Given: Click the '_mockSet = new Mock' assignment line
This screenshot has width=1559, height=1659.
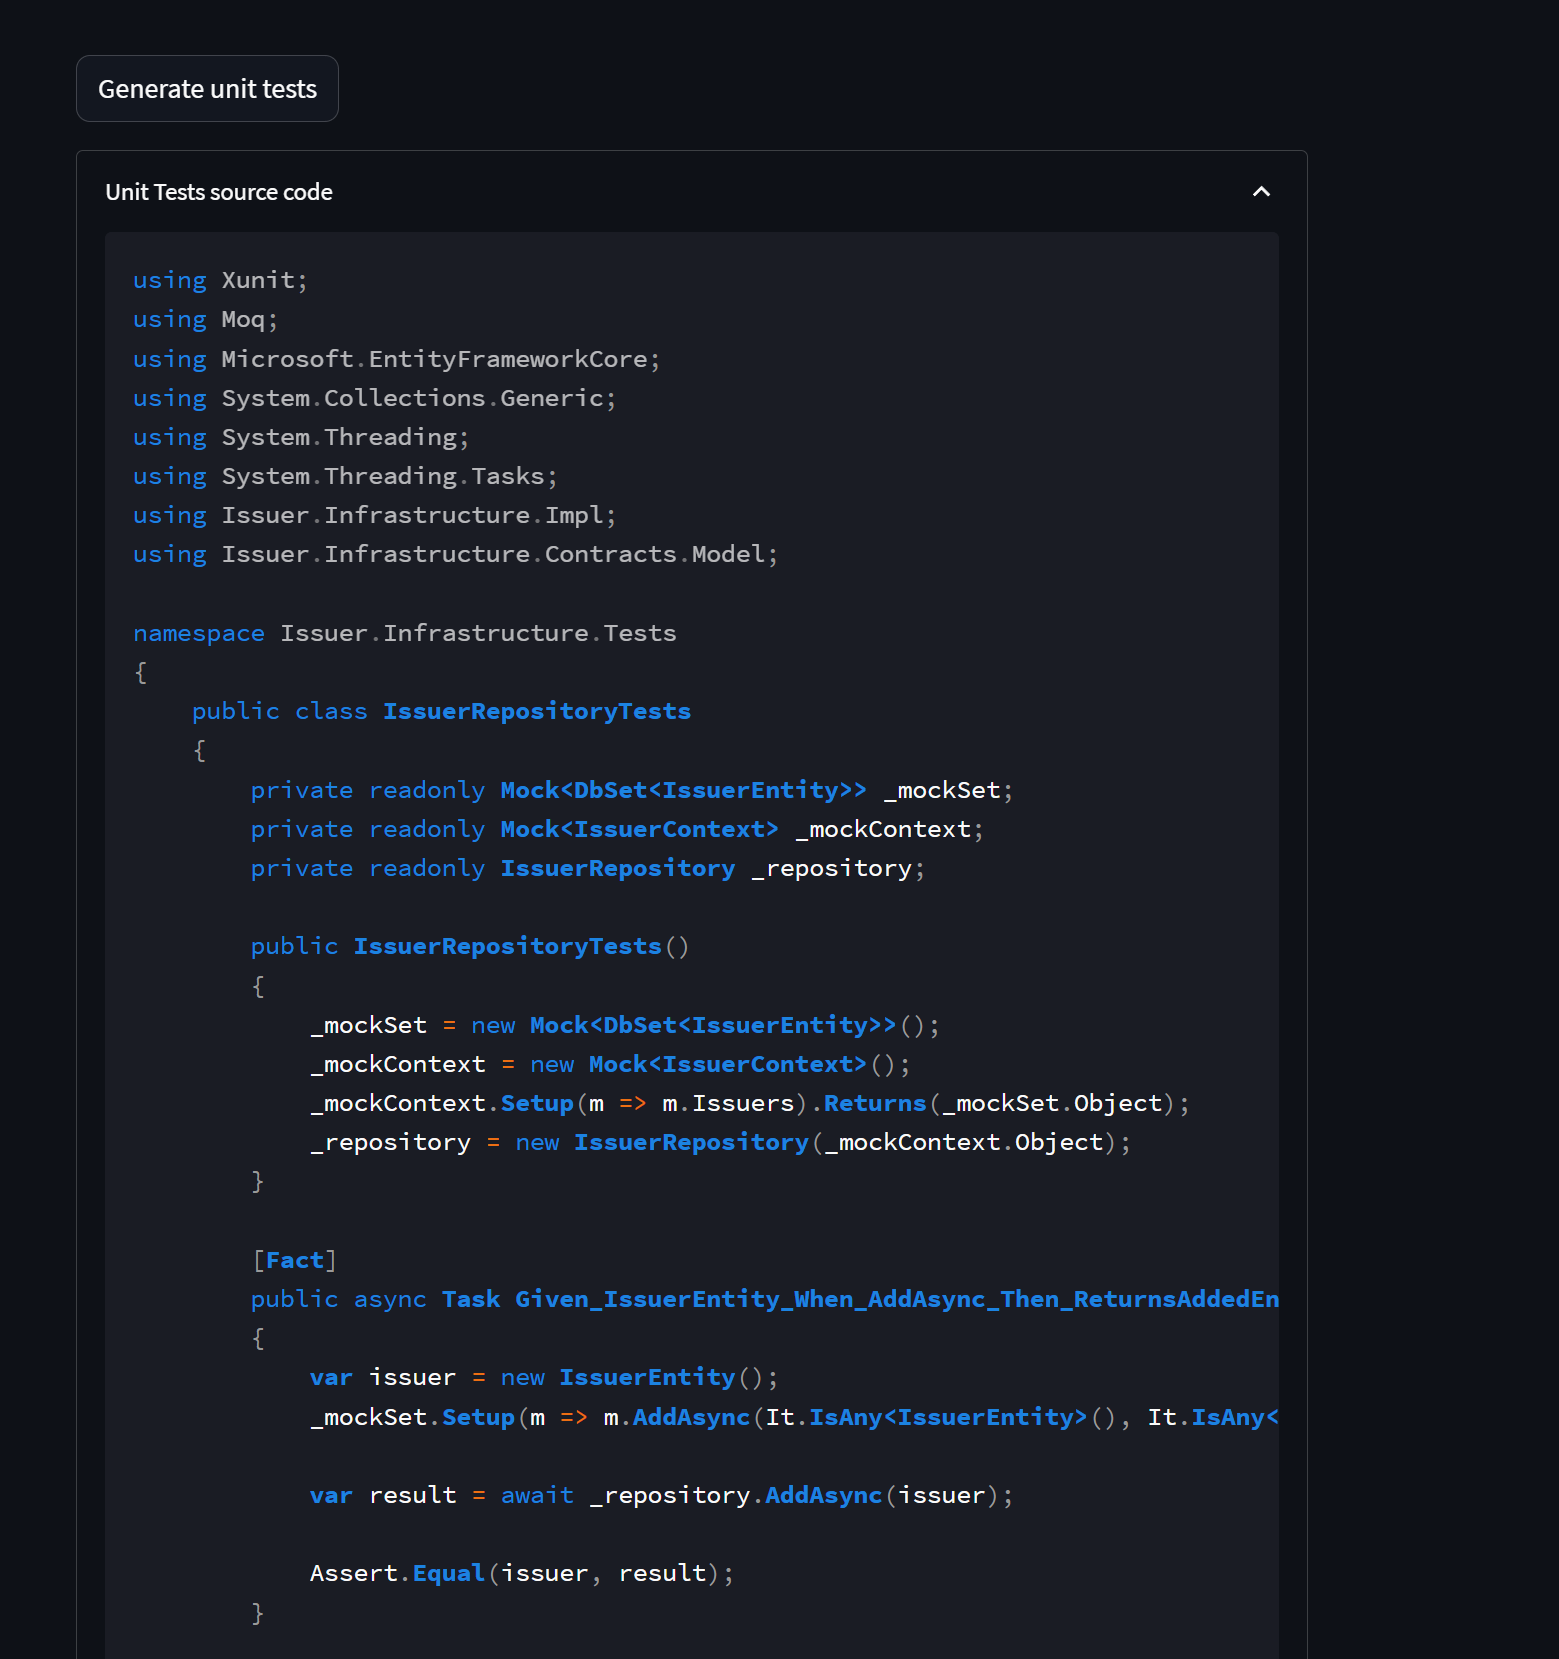Looking at the screenshot, I should [x=624, y=1025].
